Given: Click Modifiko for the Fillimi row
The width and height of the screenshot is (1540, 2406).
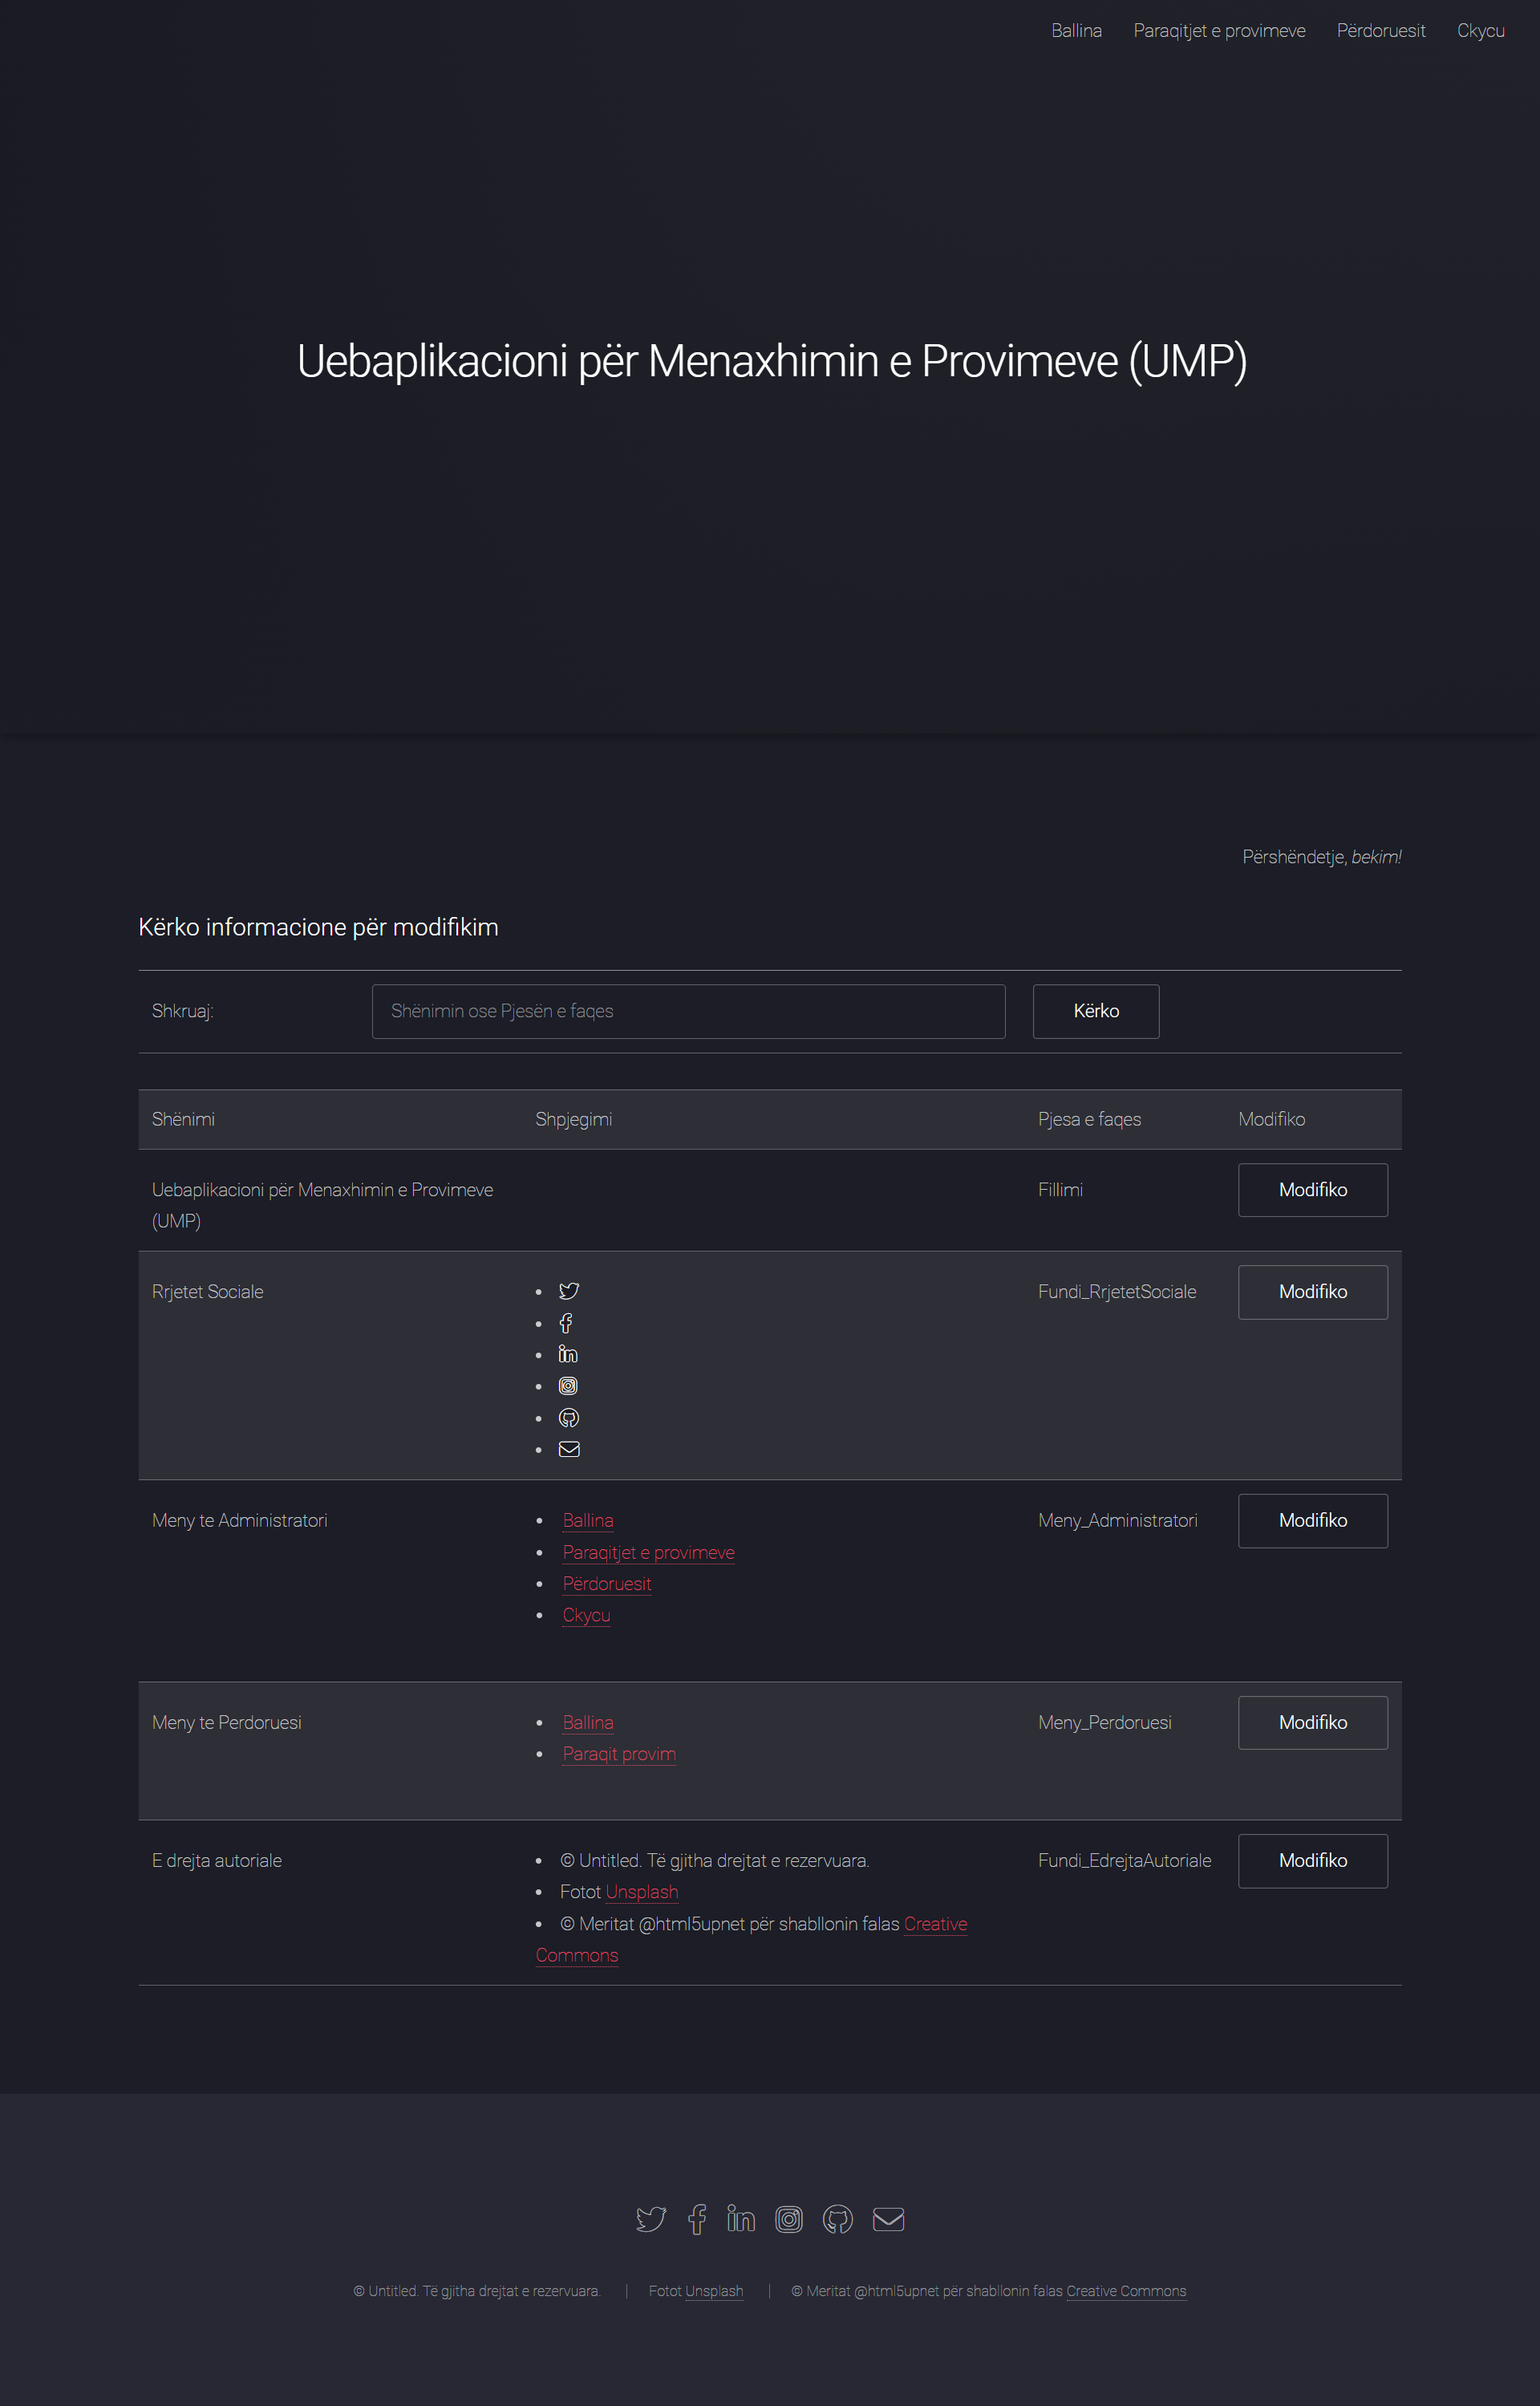Looking at the screenshot, I should pos(1312,1190).
